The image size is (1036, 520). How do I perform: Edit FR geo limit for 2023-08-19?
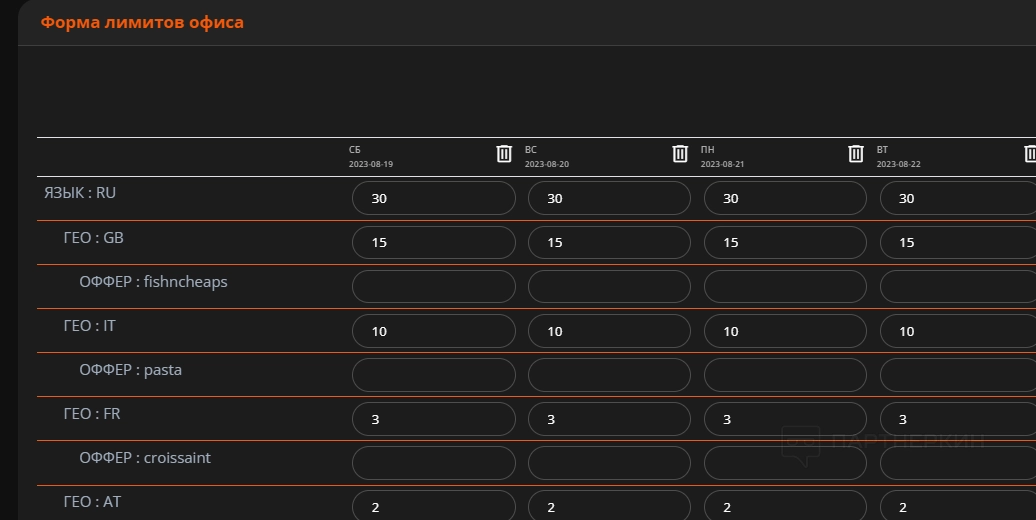pyautogui.click(x=433, y=419)
